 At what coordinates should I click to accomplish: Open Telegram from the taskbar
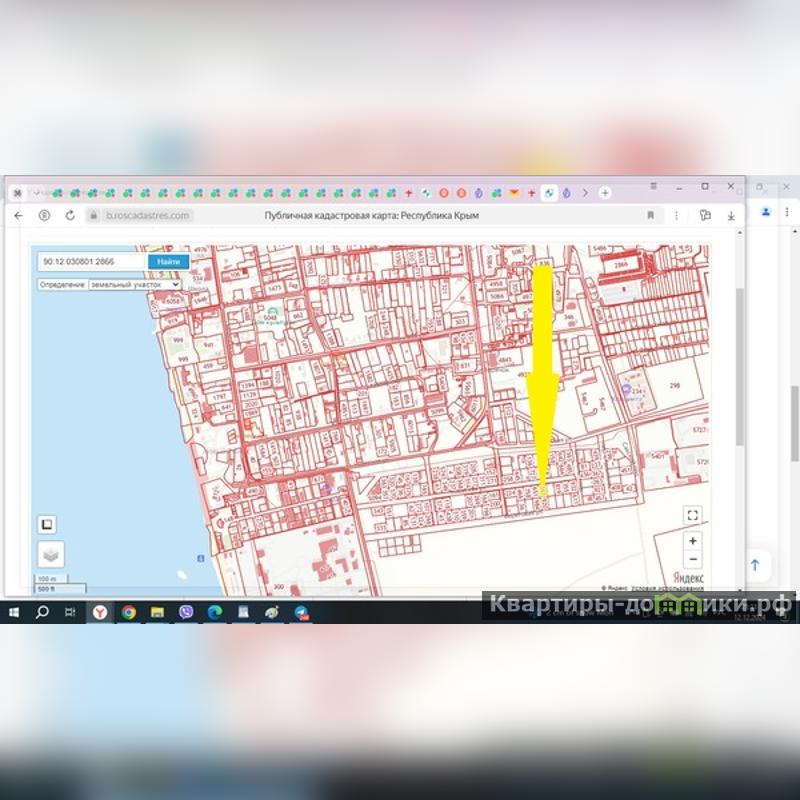click(301, 612)
